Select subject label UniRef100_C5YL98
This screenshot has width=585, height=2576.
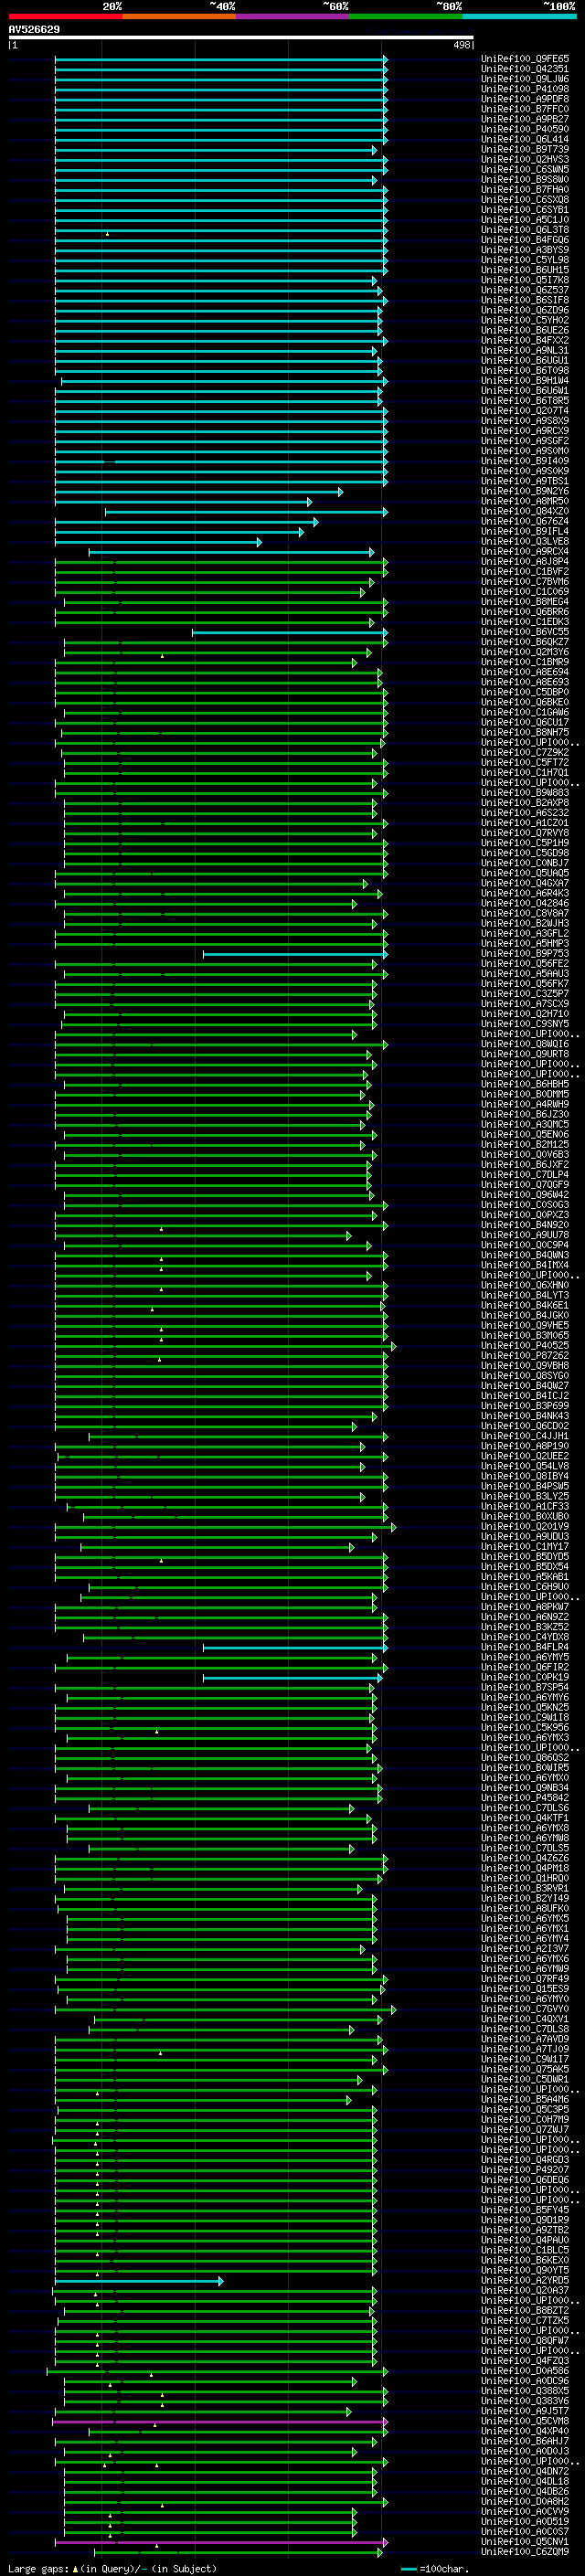tap(525, 260)
